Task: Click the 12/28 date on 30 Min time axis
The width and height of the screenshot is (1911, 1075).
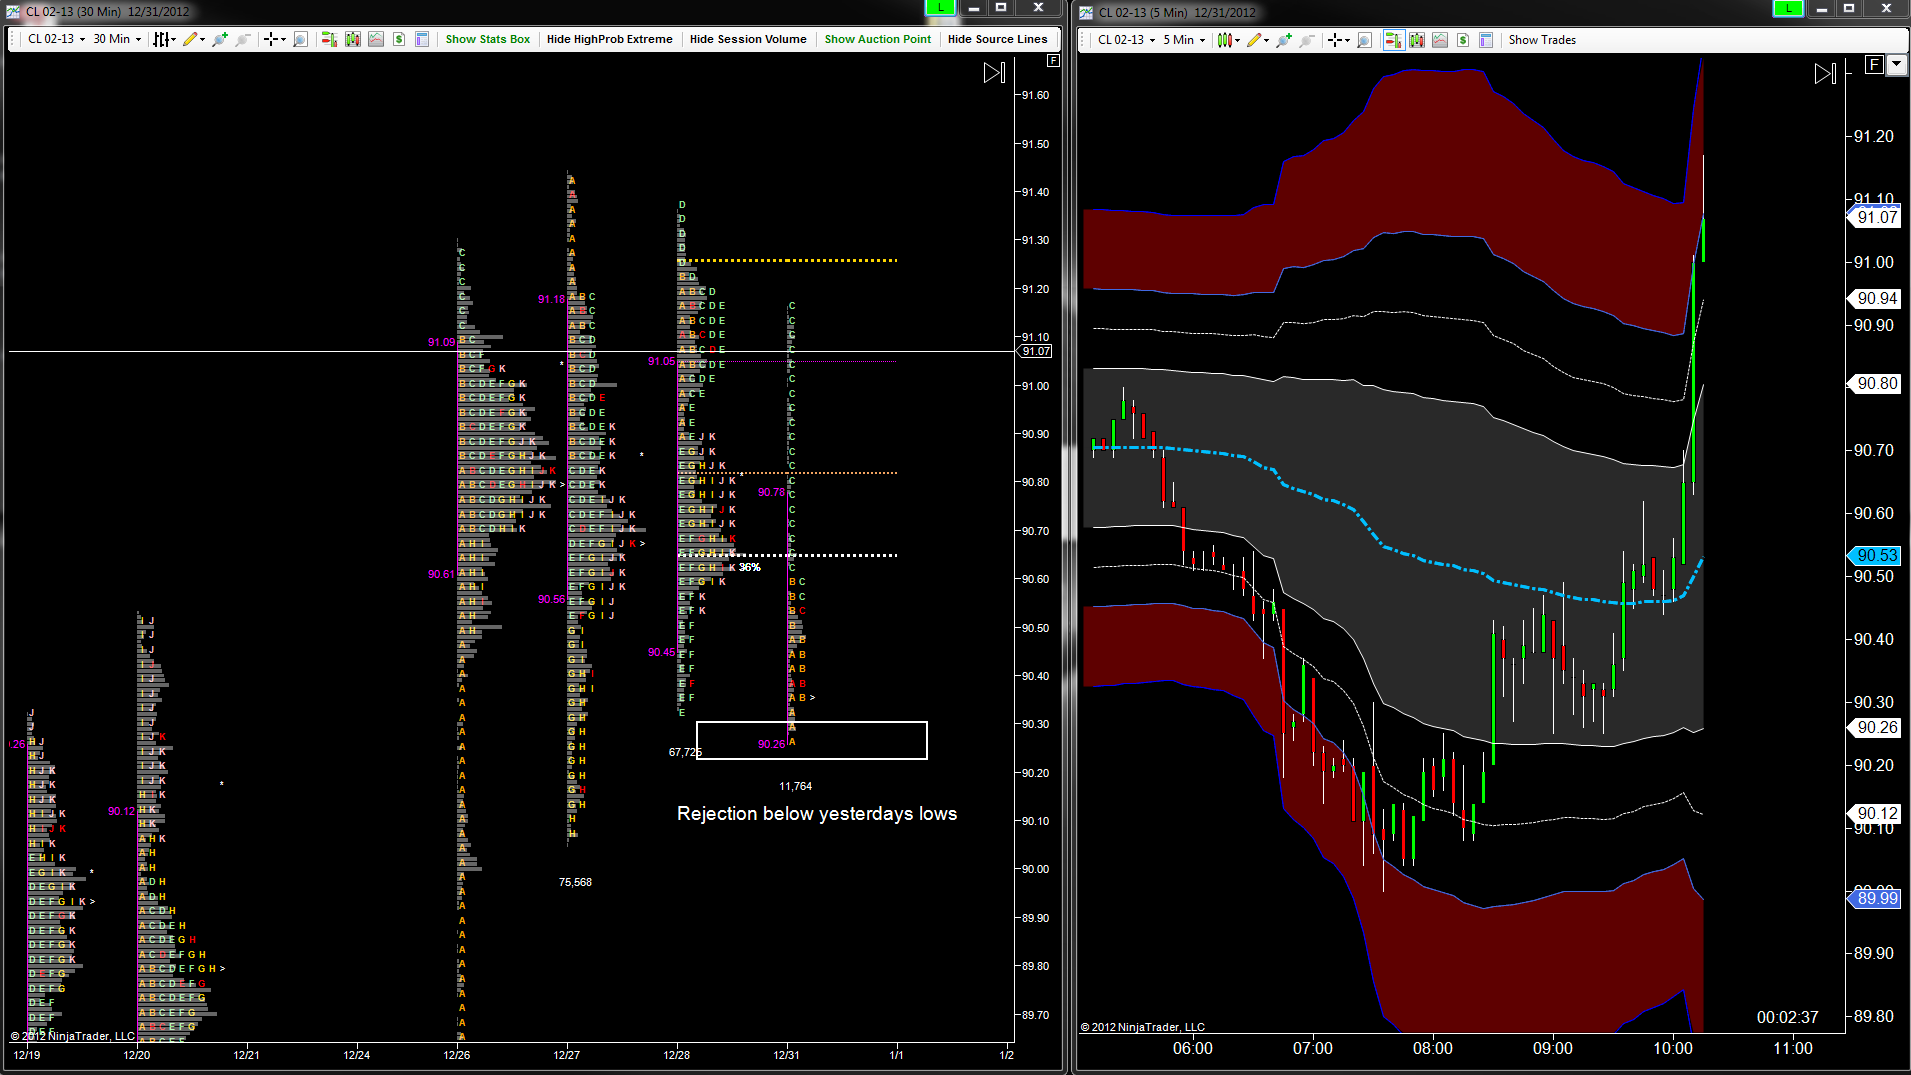Action: click(x=677, y=1054)
